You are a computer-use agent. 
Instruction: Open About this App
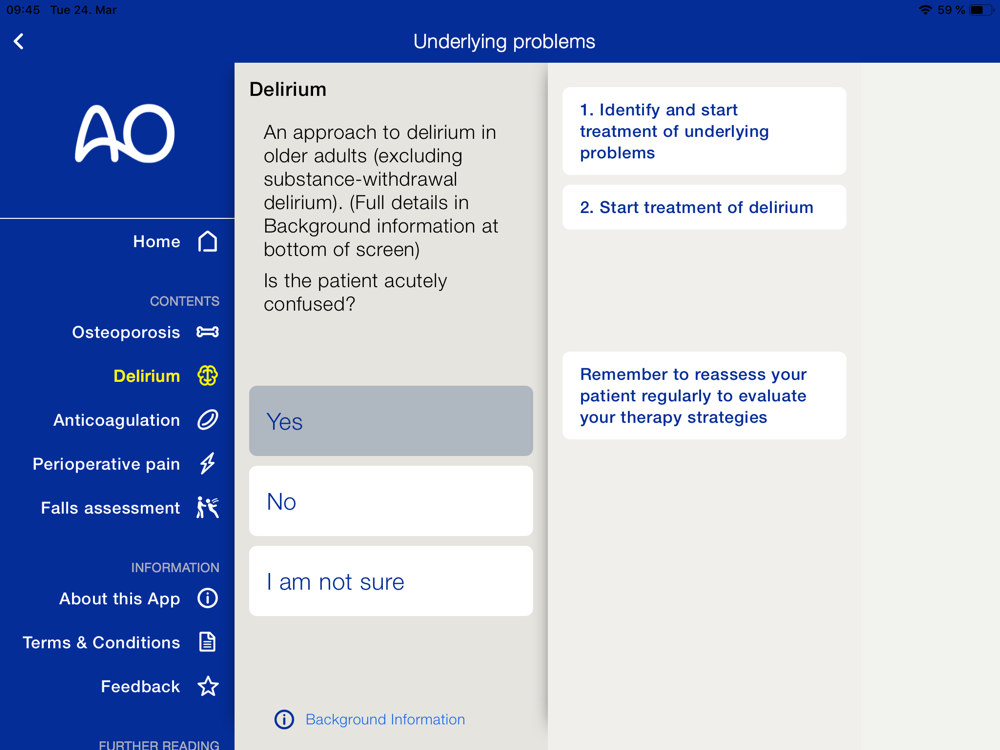(119, 599)
